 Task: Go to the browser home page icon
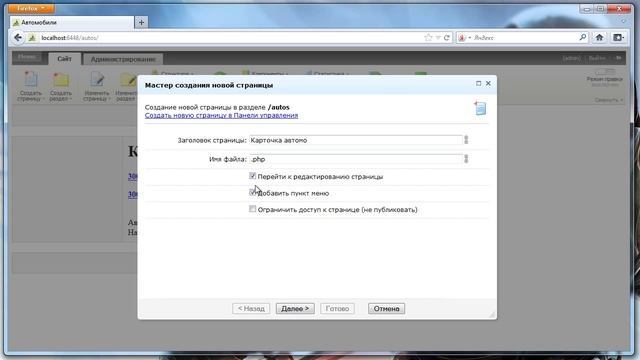(599, 38)
